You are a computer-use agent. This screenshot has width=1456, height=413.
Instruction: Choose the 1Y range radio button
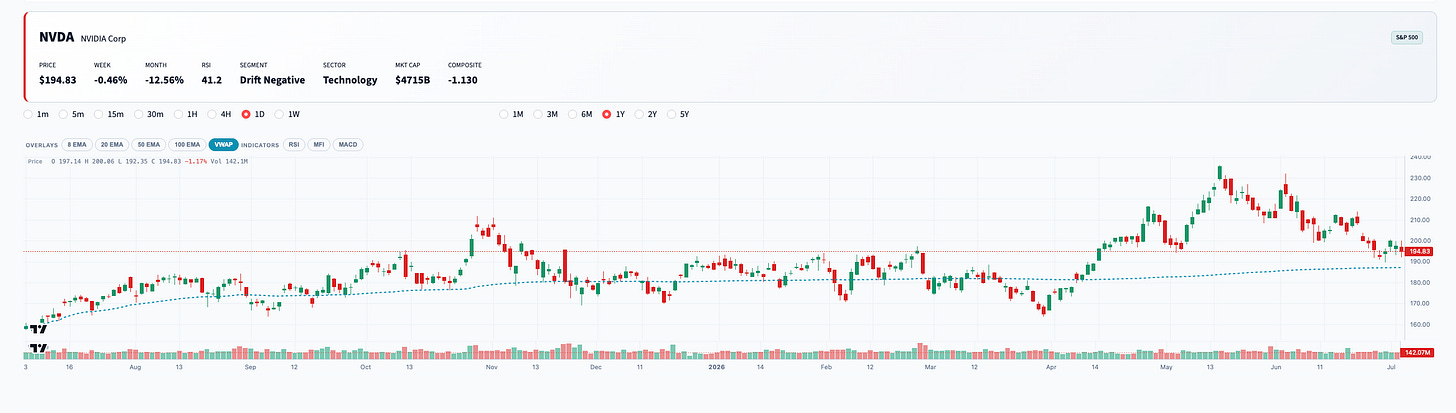(x=606, y=114)
